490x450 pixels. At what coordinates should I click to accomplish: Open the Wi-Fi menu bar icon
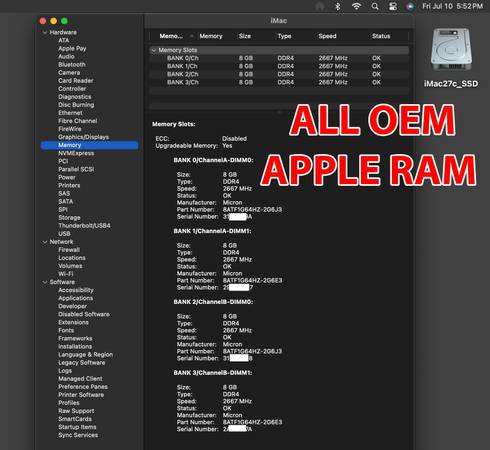[356, 6]
